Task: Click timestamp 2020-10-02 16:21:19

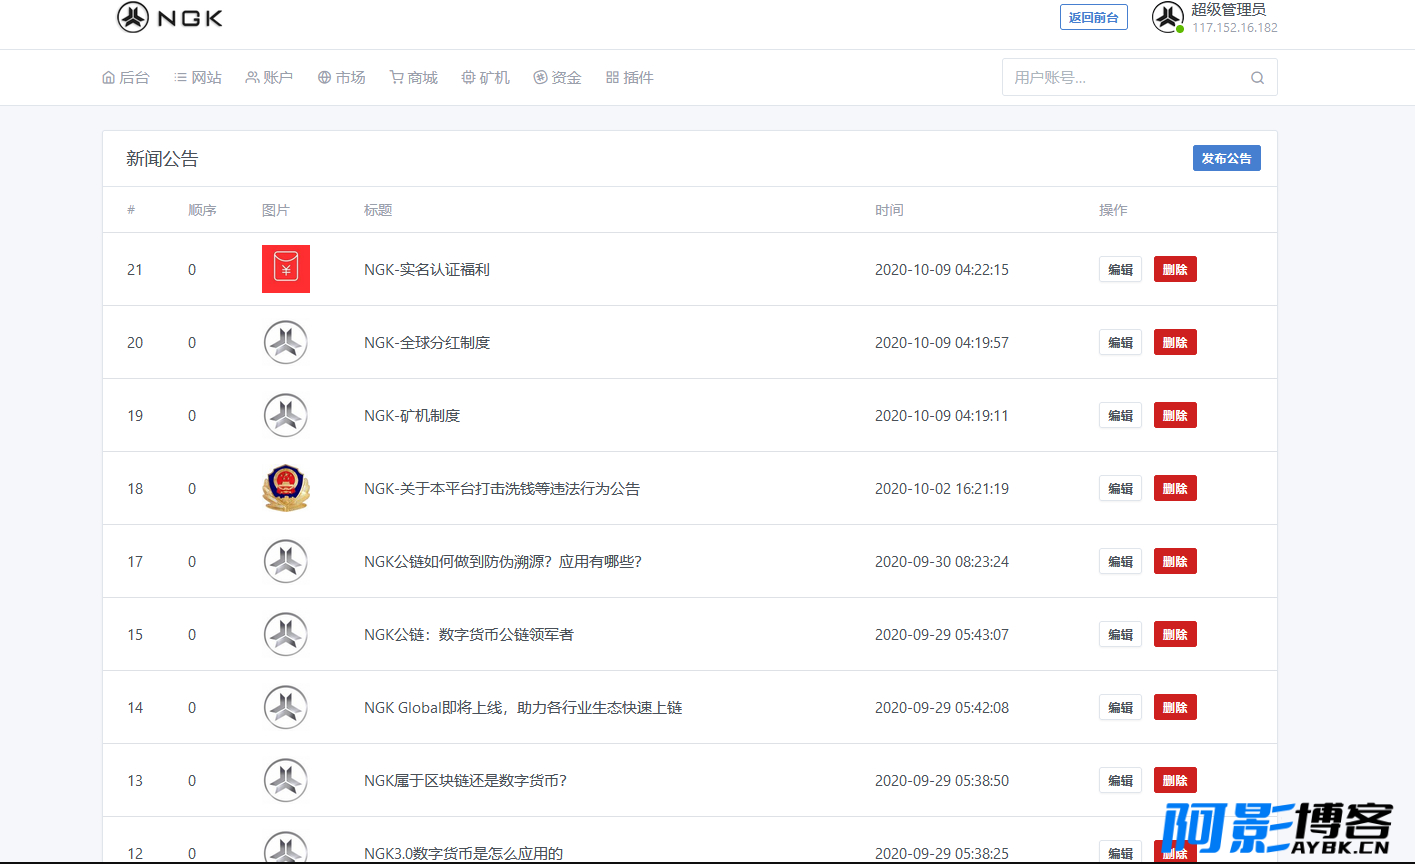Action: tap(942, 488)
